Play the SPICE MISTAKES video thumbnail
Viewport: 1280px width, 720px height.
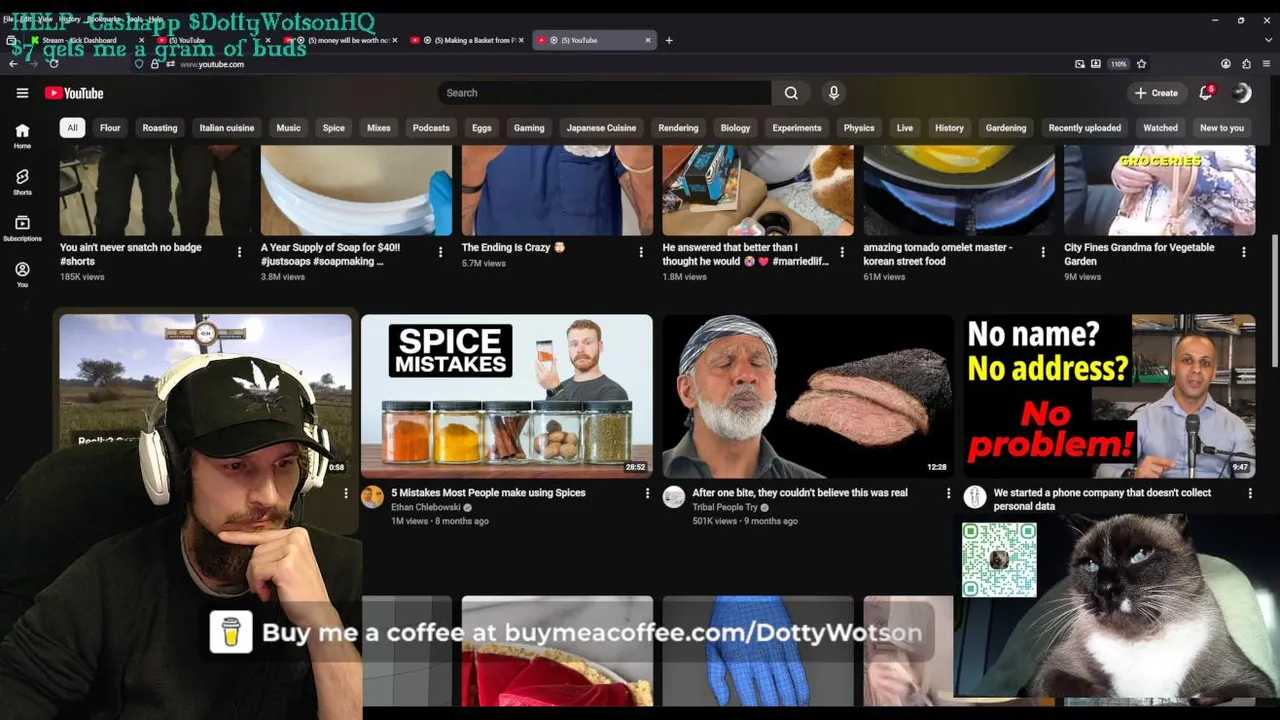507,396
